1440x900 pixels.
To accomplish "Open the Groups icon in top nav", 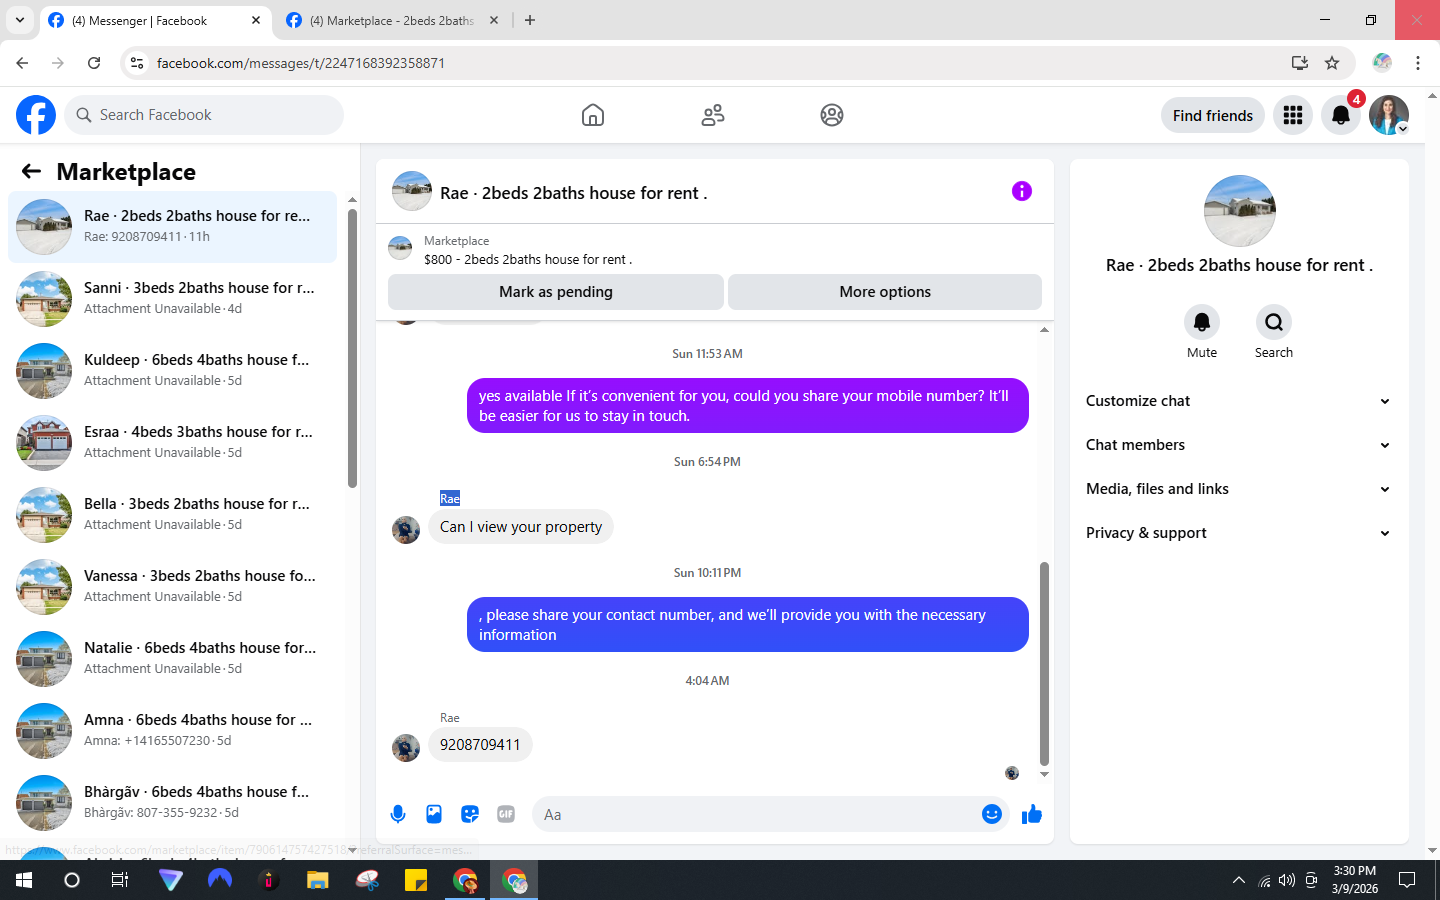I will tap(832, 115).
